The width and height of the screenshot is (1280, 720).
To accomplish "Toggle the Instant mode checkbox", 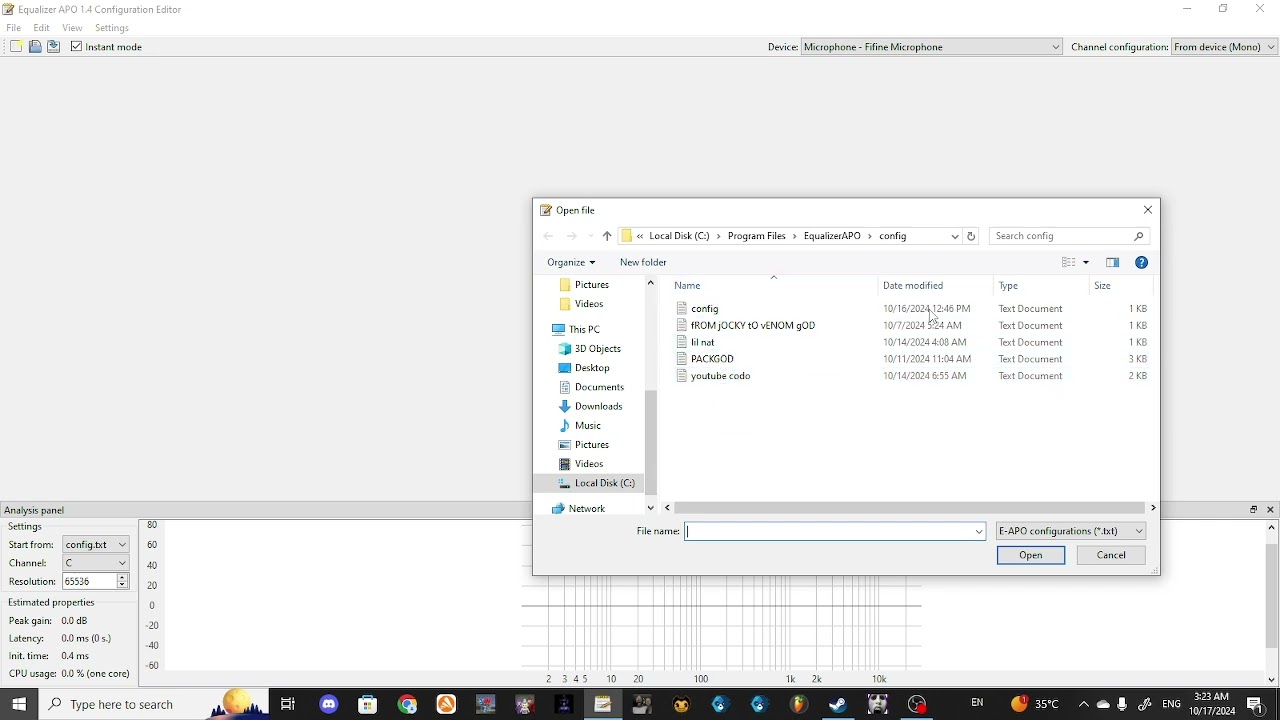I will coord(76,47).
